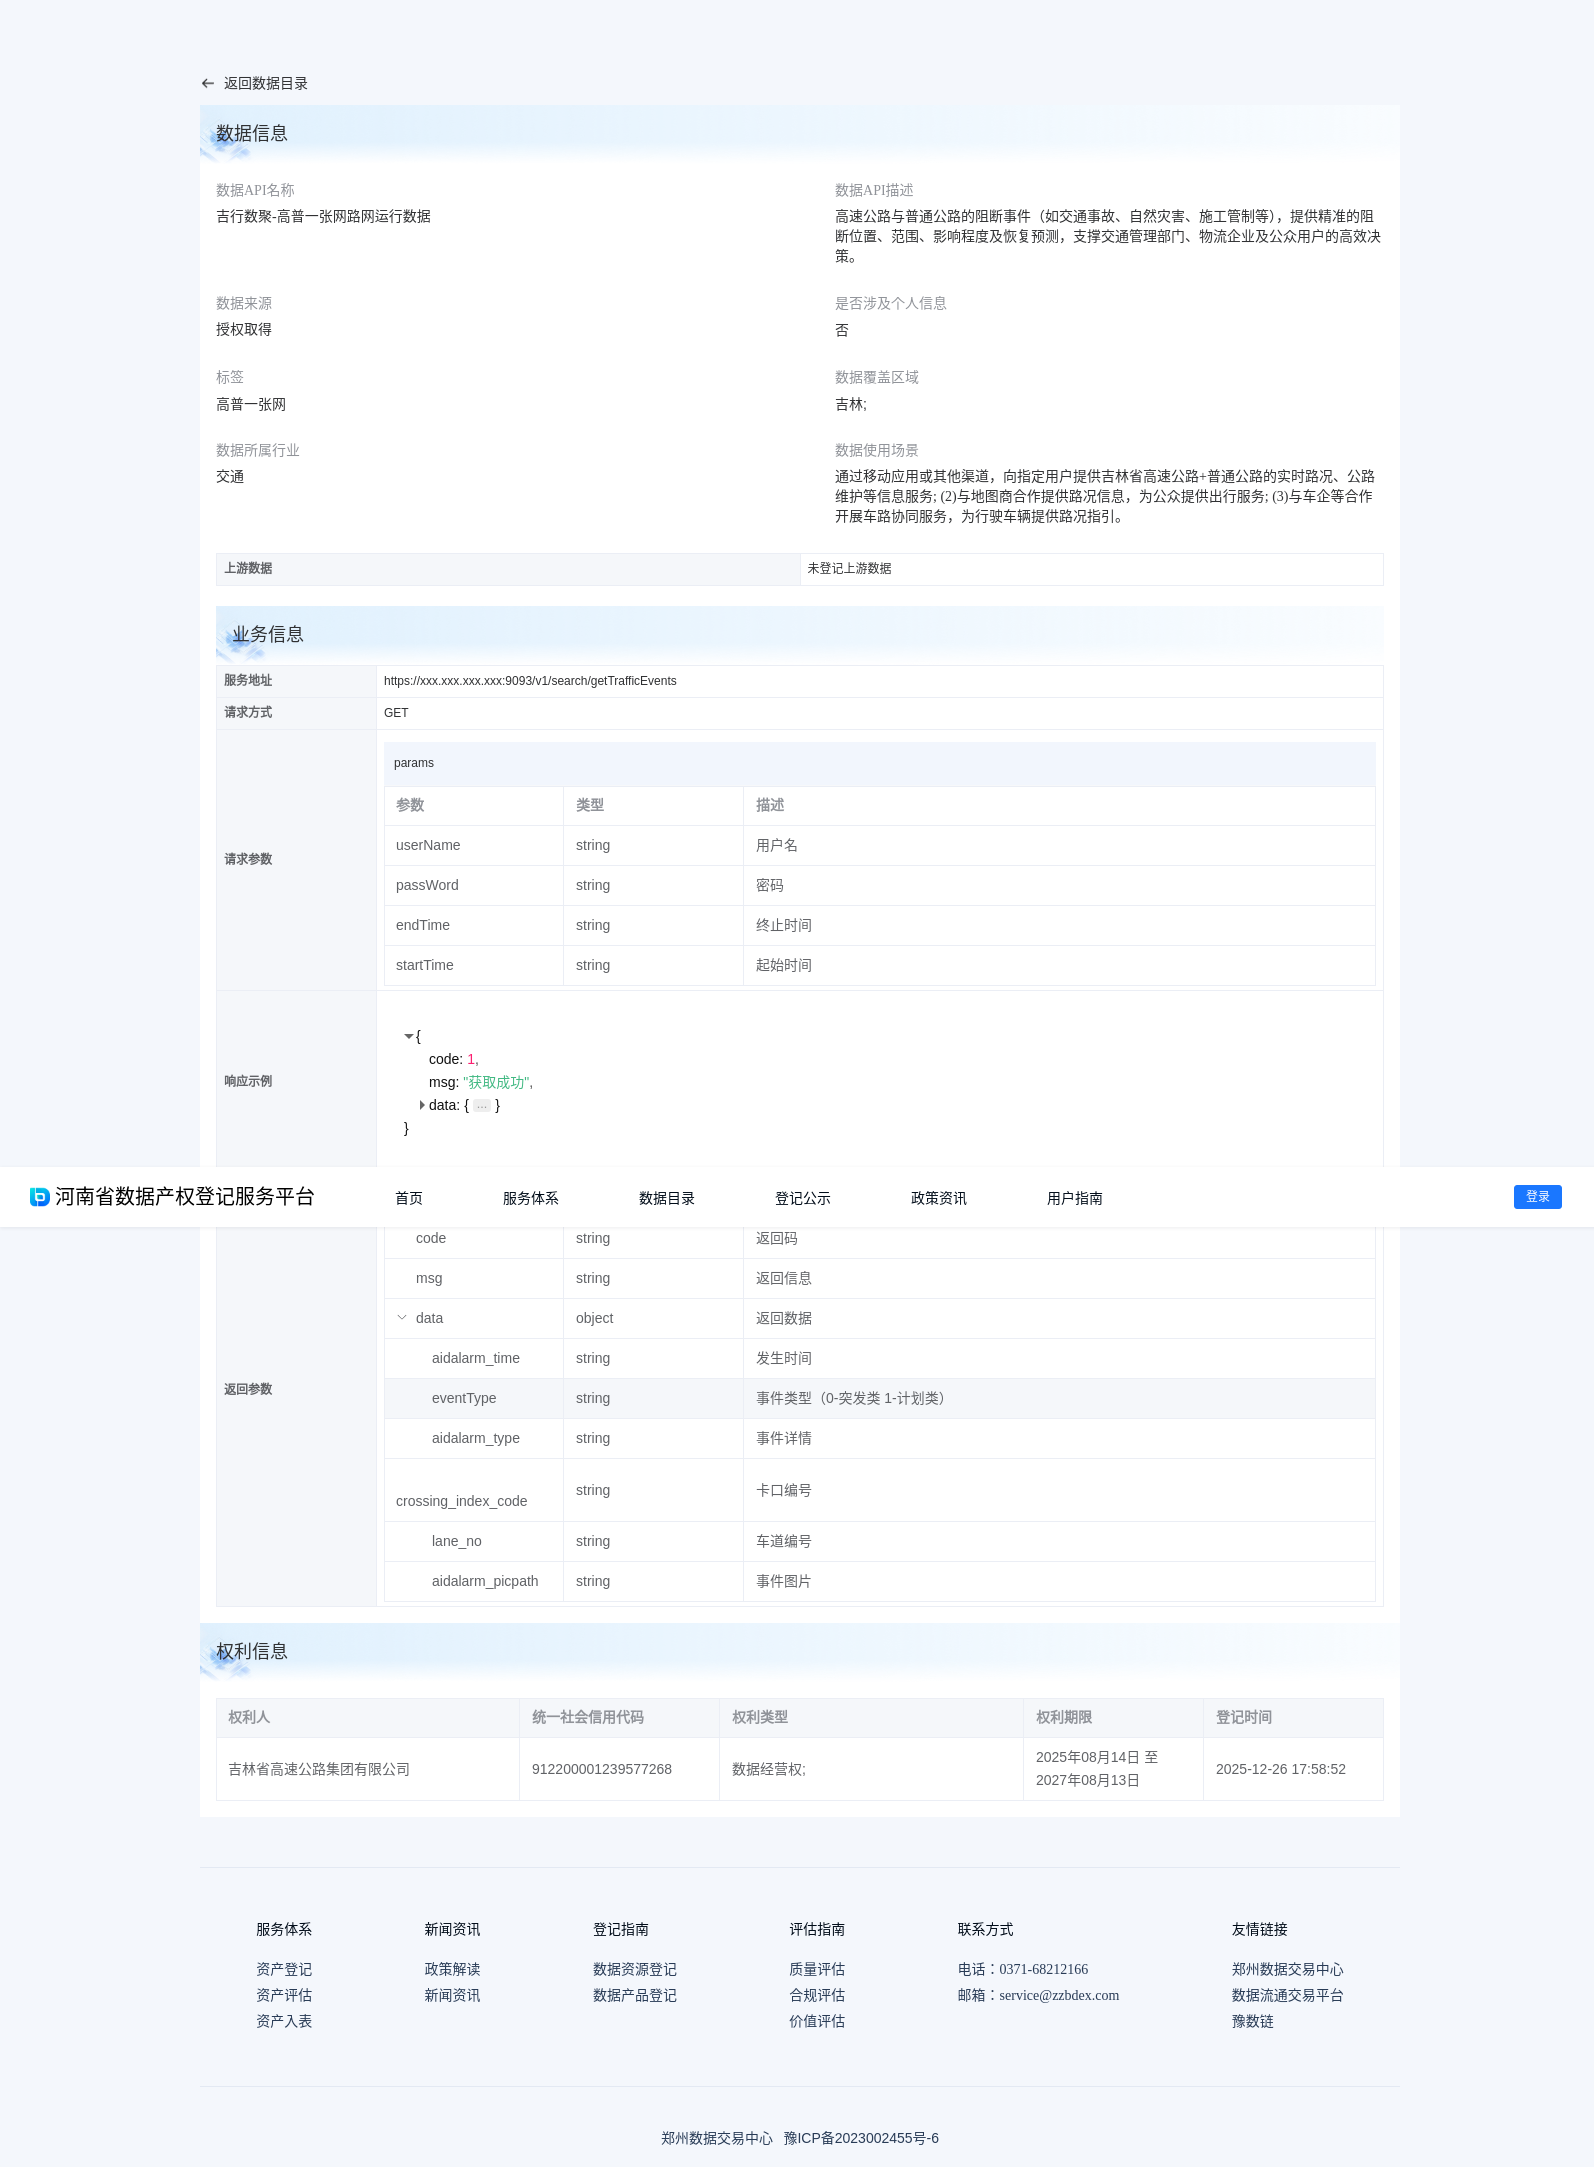Click the 终止时间 description cell
This screenshot has height=2167, width=1594.
[1059, 925]
